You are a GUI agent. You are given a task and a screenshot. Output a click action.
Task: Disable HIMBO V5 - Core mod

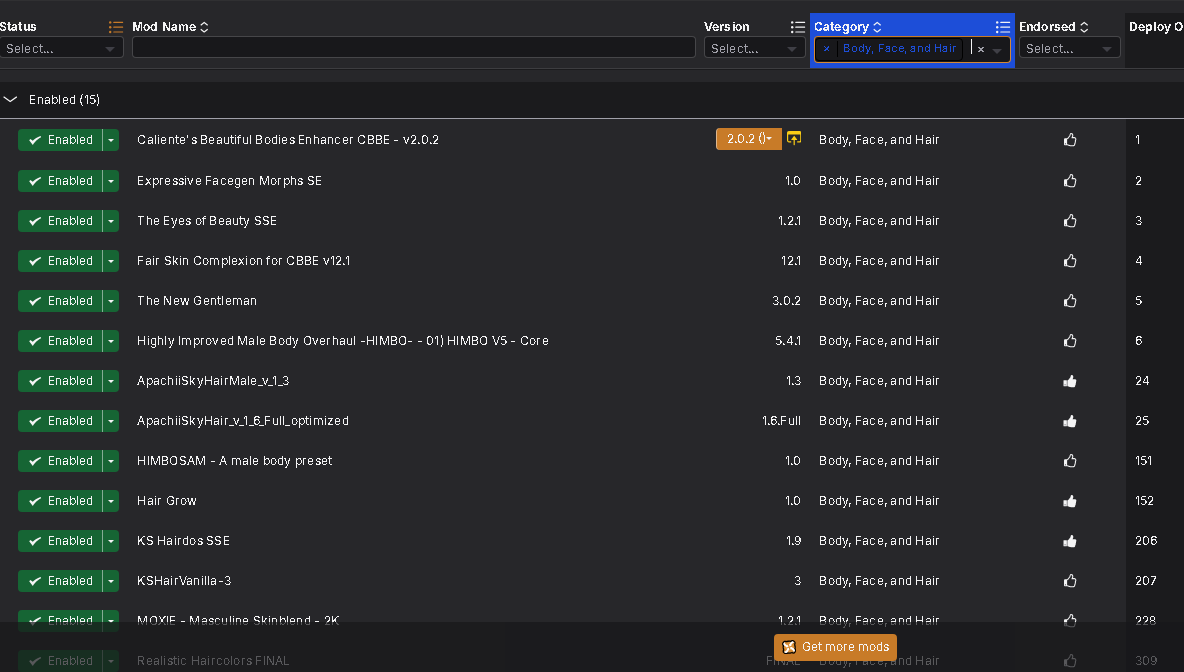click(60, 341)
